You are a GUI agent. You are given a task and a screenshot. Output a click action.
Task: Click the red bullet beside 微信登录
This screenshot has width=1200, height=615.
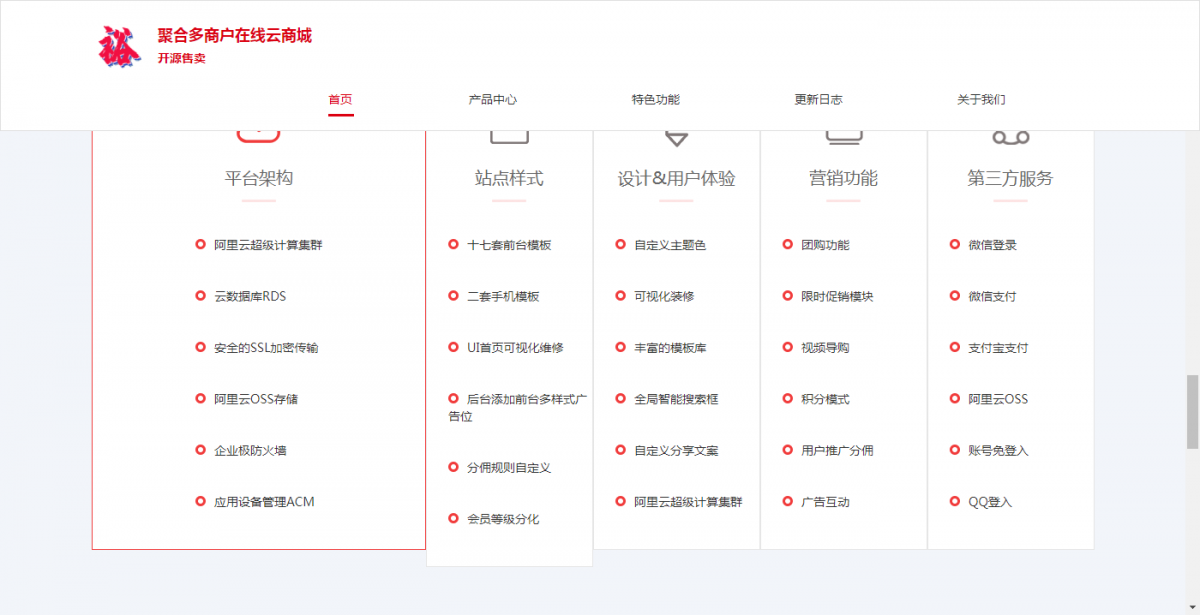(954, 244)
